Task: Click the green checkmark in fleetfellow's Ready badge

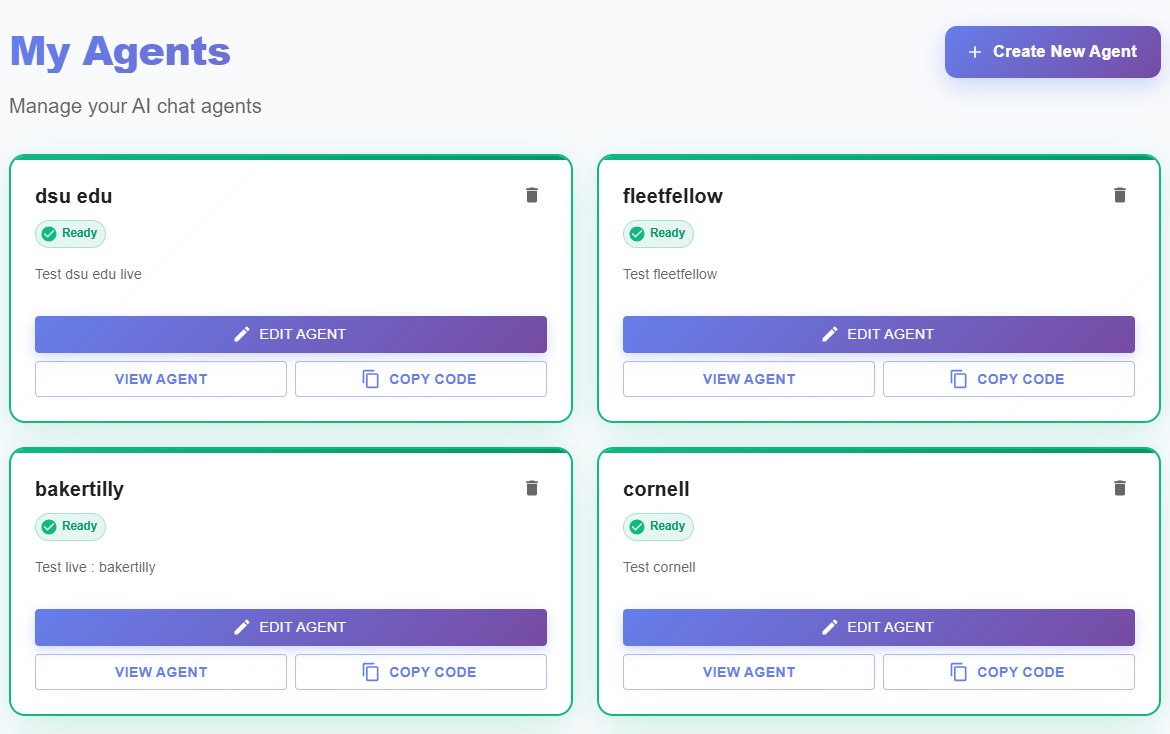Action: [x=637, y=233]
